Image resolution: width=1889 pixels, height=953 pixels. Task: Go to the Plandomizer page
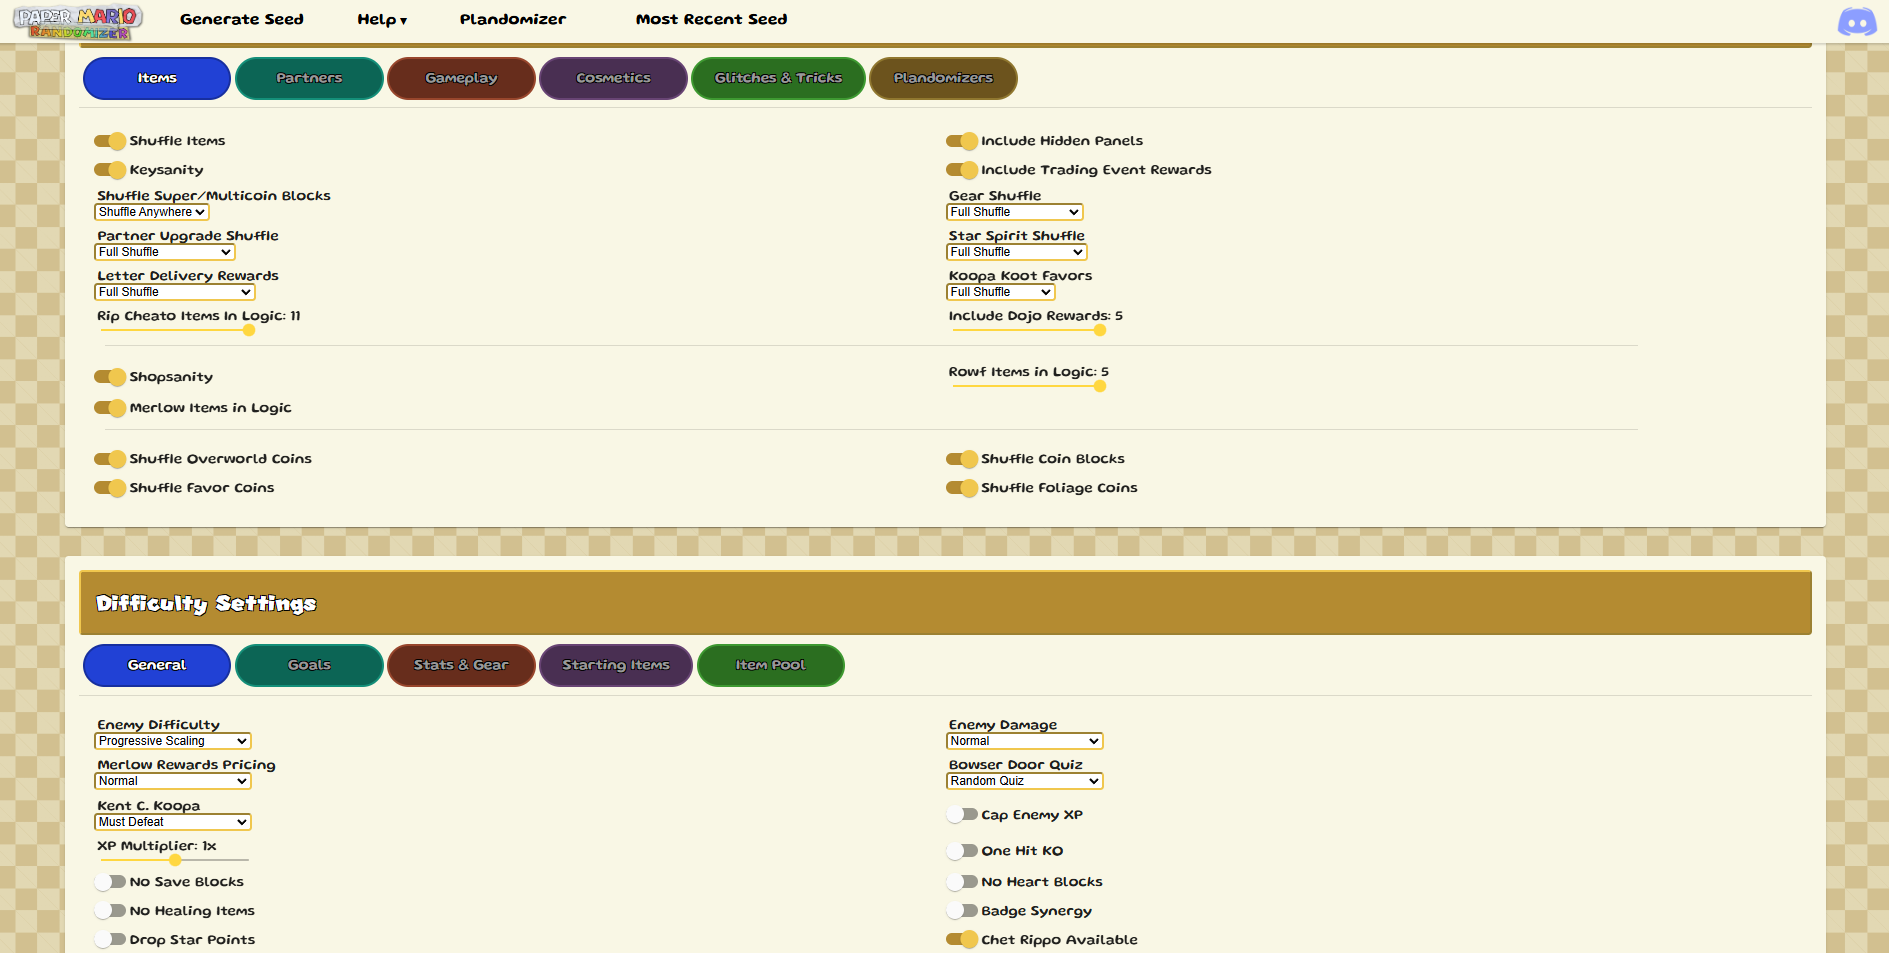point(513,19)
